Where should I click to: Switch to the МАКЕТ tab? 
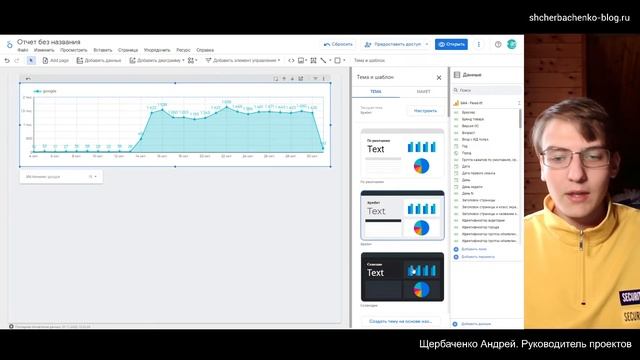(423, 91)
